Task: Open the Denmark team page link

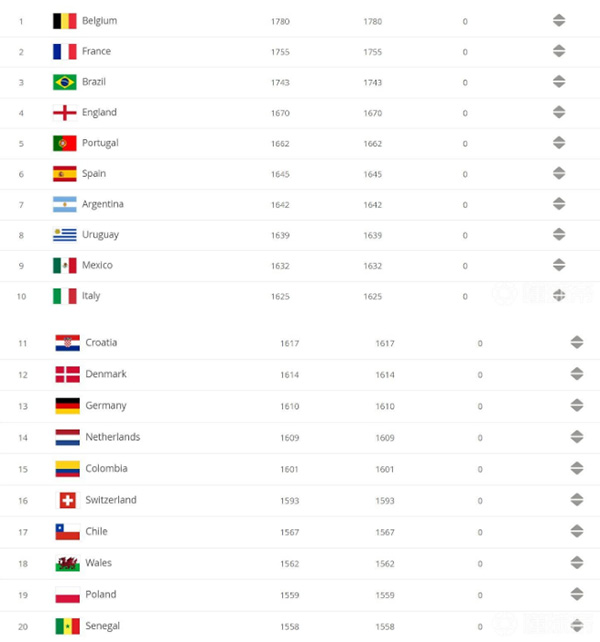Action: [106, 374]
